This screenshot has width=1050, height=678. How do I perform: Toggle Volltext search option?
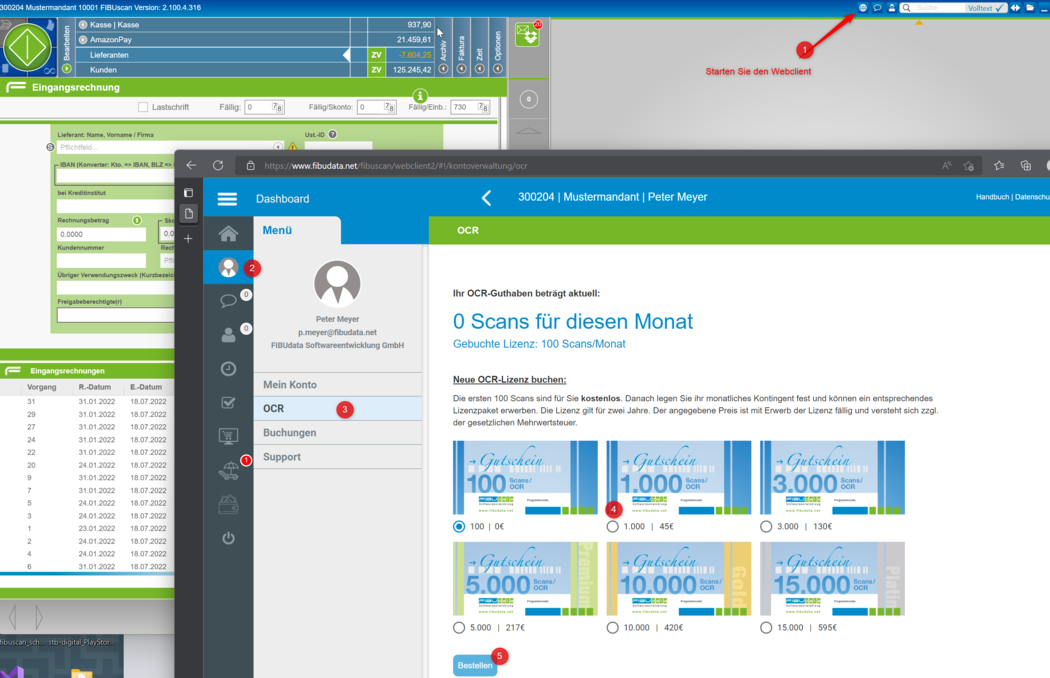(986, 8)
